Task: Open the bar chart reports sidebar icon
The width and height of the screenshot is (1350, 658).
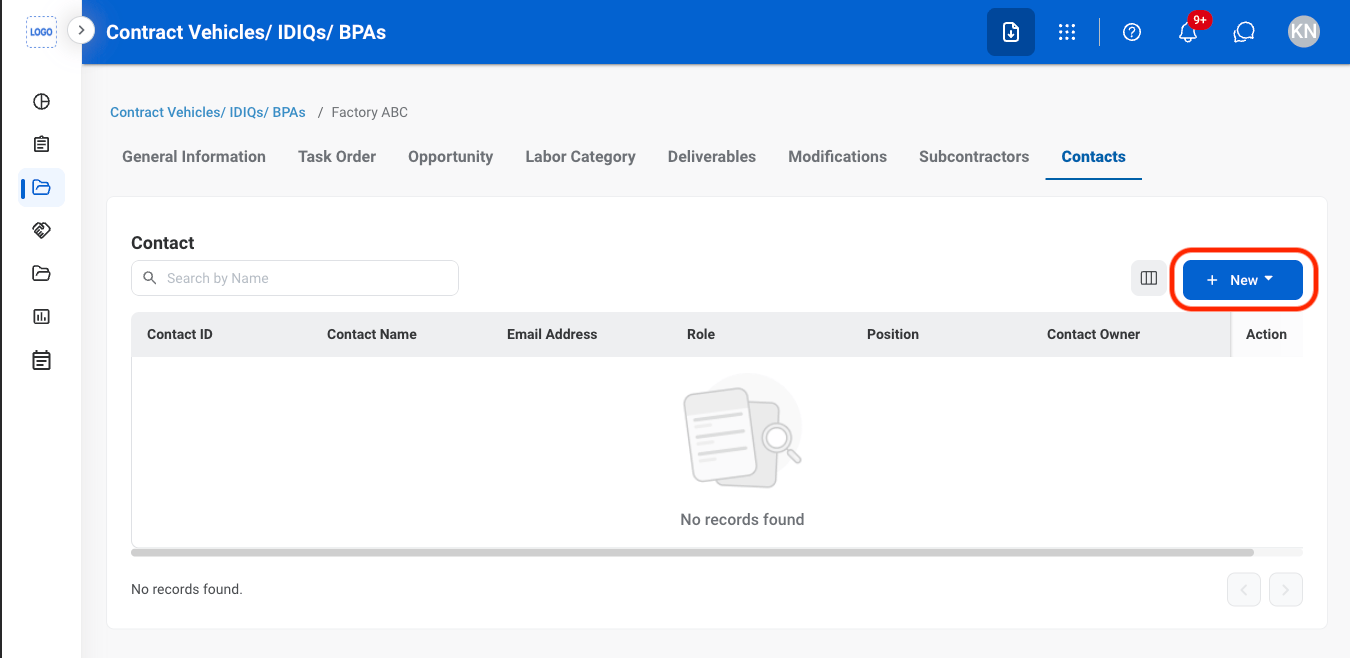Action: click(x=41, y=316)
